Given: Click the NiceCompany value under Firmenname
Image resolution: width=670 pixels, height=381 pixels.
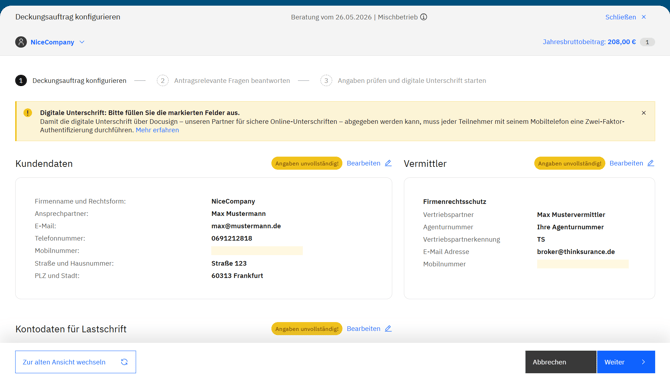Looking at the screenshot, I should pos(233,201).
